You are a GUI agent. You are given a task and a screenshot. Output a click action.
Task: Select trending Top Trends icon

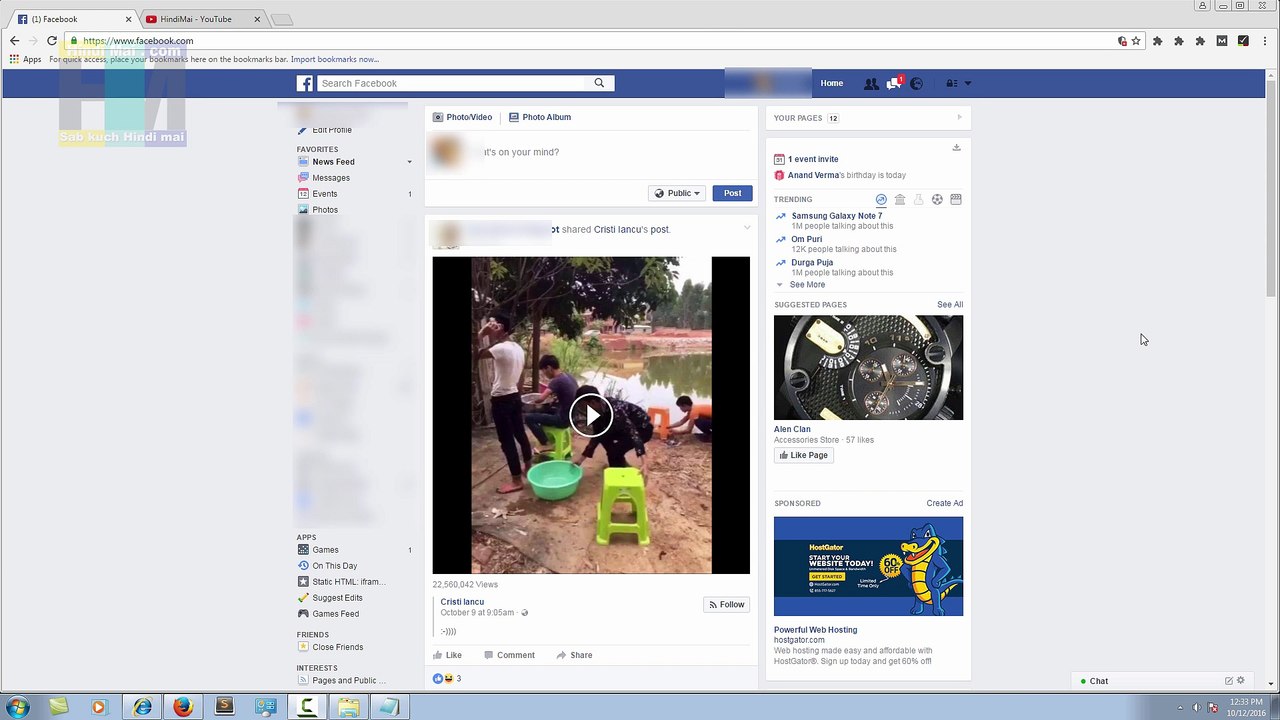[881, 200]
